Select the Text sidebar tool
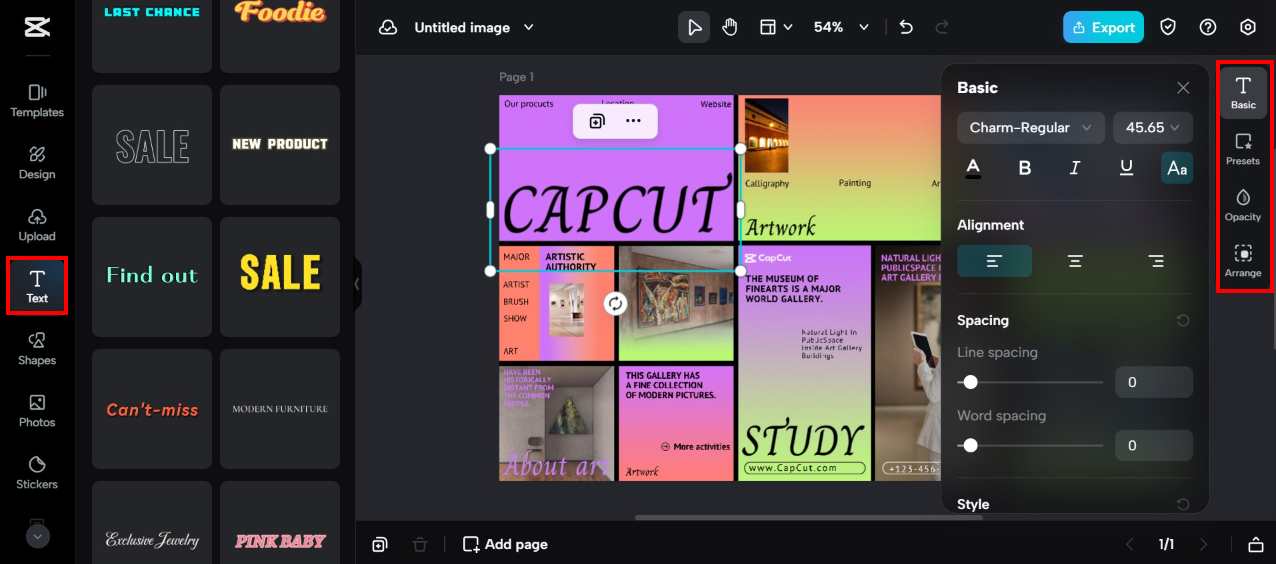 pos(37,286)
